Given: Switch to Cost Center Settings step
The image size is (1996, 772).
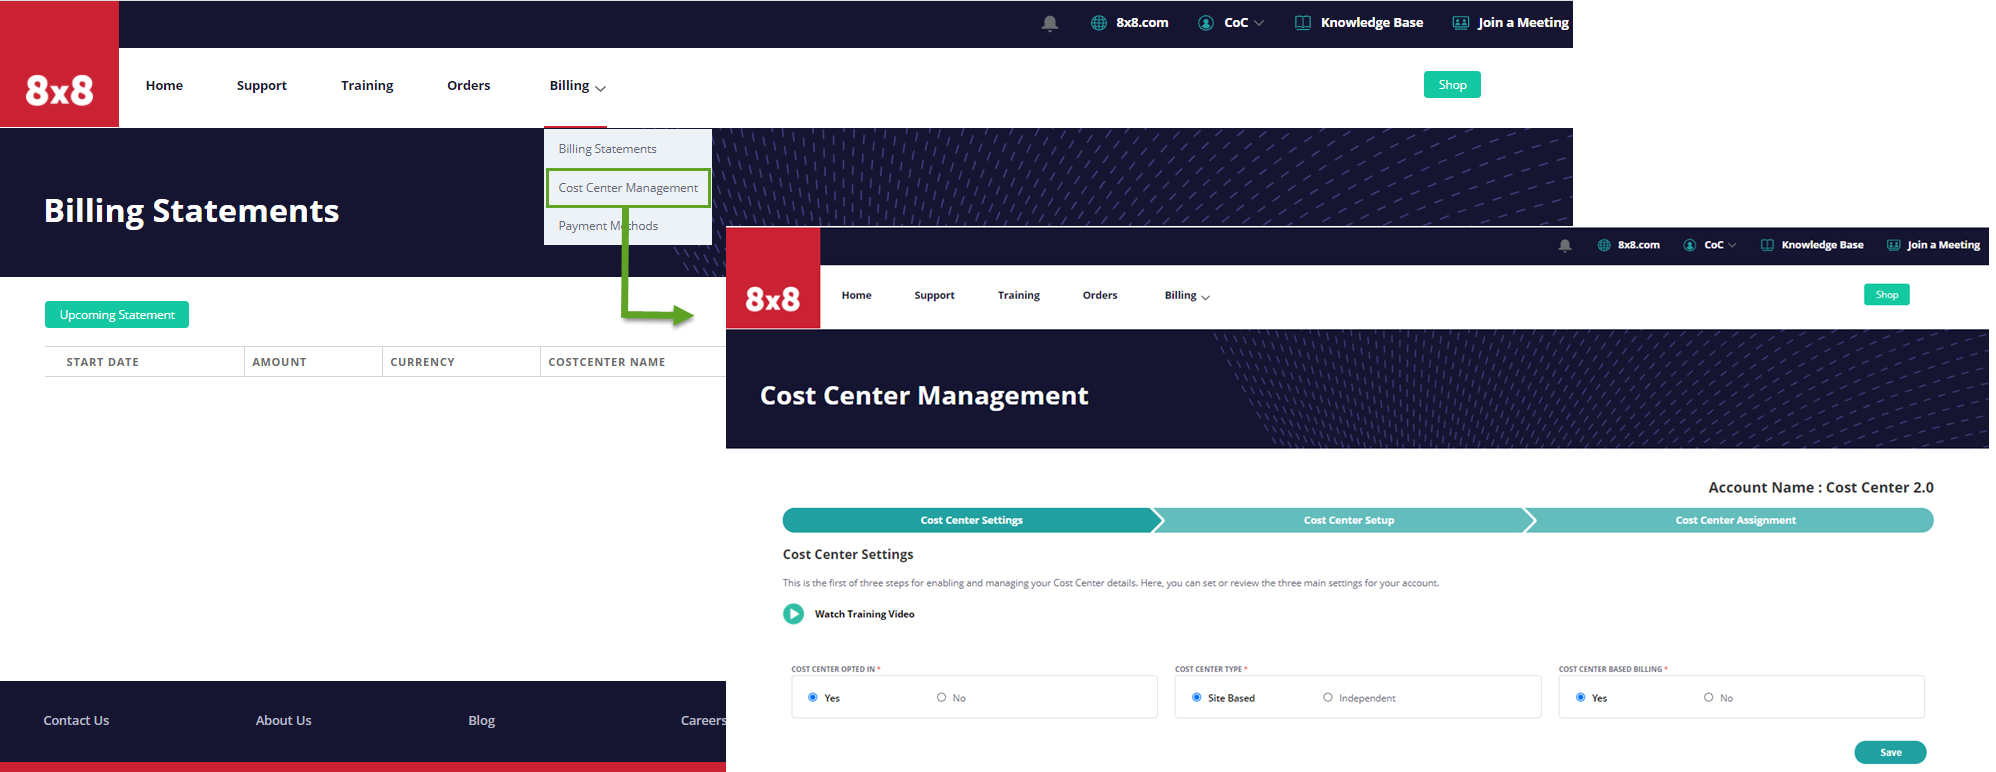Looking at the screenshot, I should pos(970,520).
